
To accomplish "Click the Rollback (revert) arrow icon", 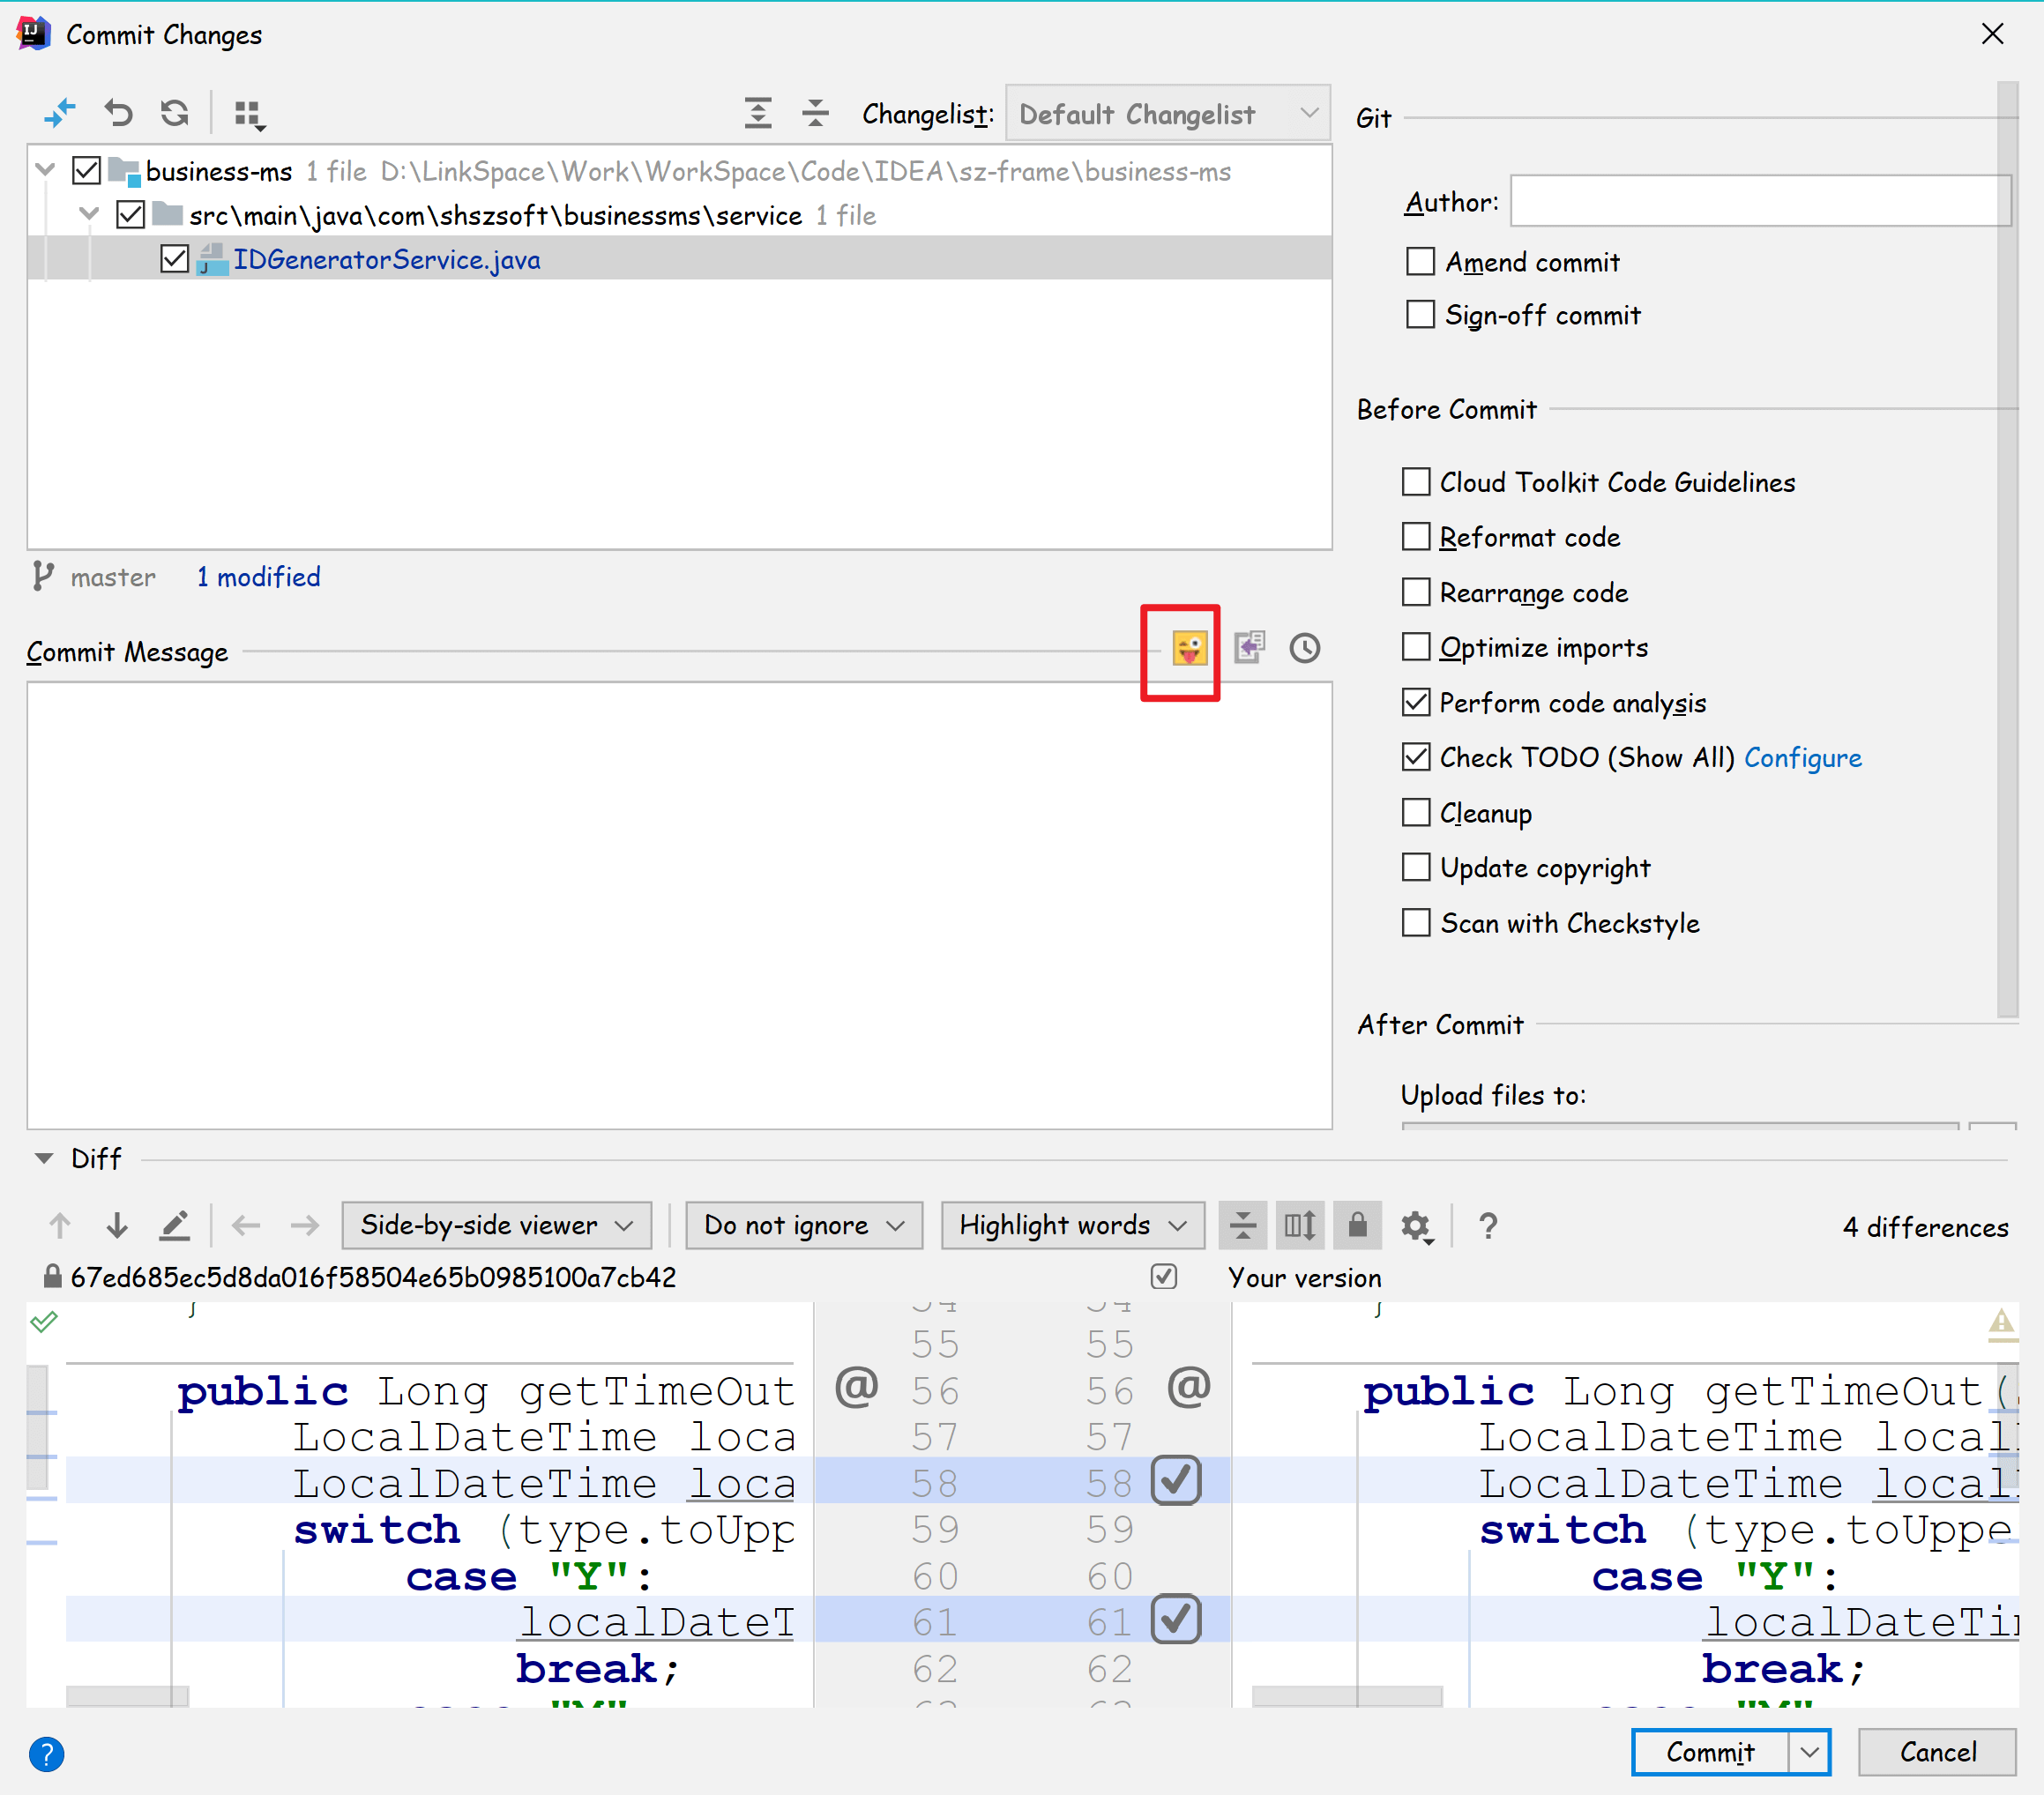I will coord(118,114).
